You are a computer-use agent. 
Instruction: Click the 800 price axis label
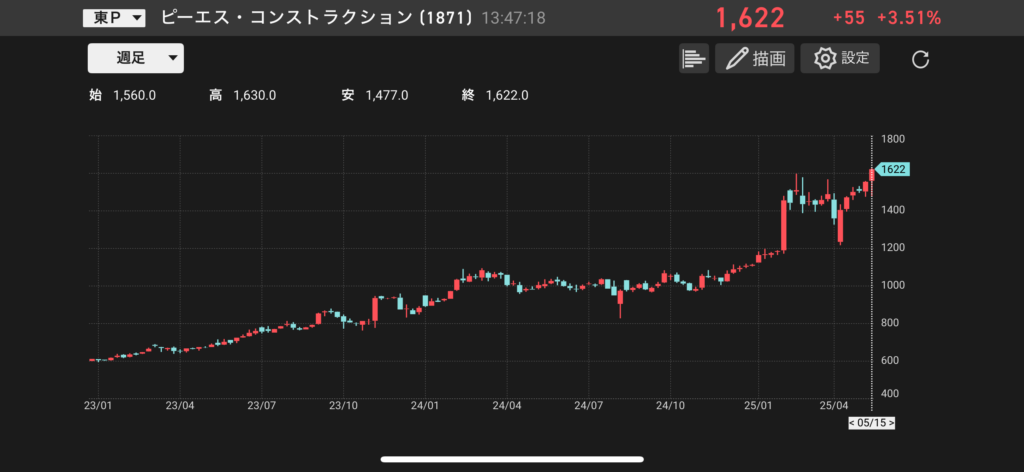[889, 323]
